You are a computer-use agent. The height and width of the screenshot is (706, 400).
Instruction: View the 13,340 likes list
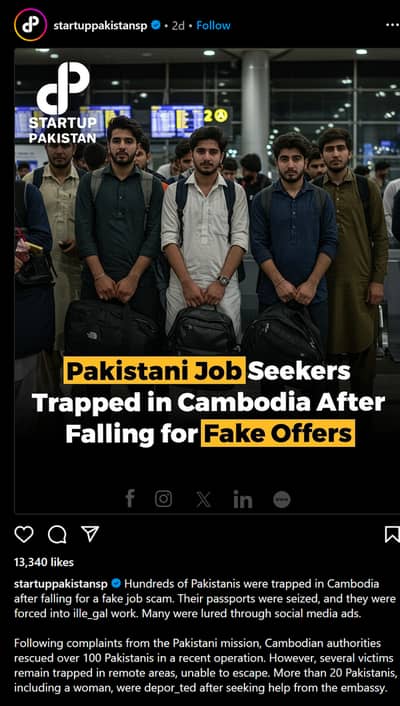coord(44,562)
